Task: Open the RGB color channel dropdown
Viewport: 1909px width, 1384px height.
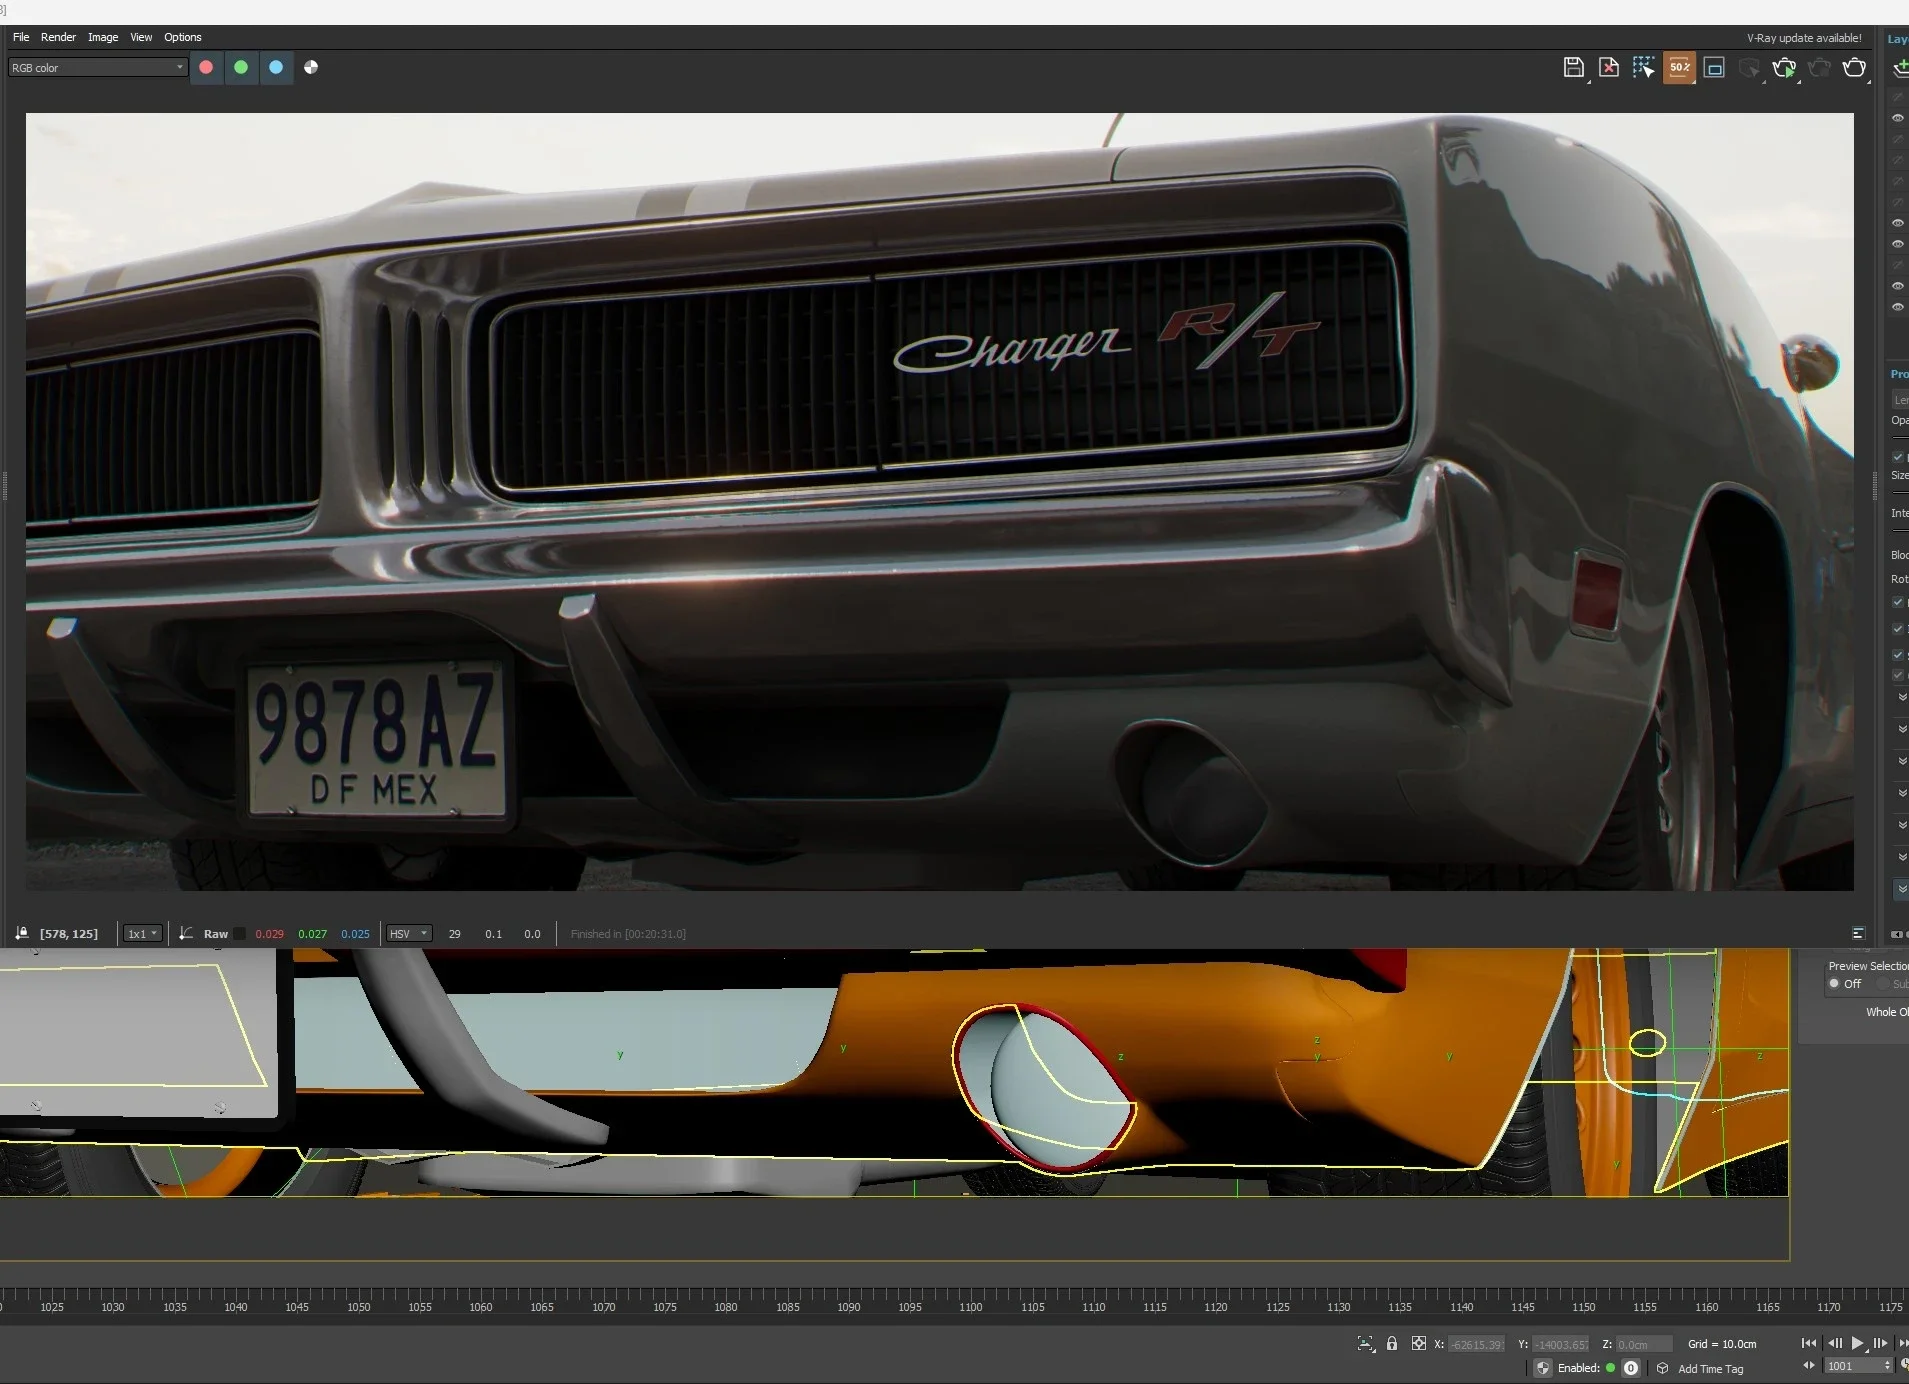Action: click(98, 68)
